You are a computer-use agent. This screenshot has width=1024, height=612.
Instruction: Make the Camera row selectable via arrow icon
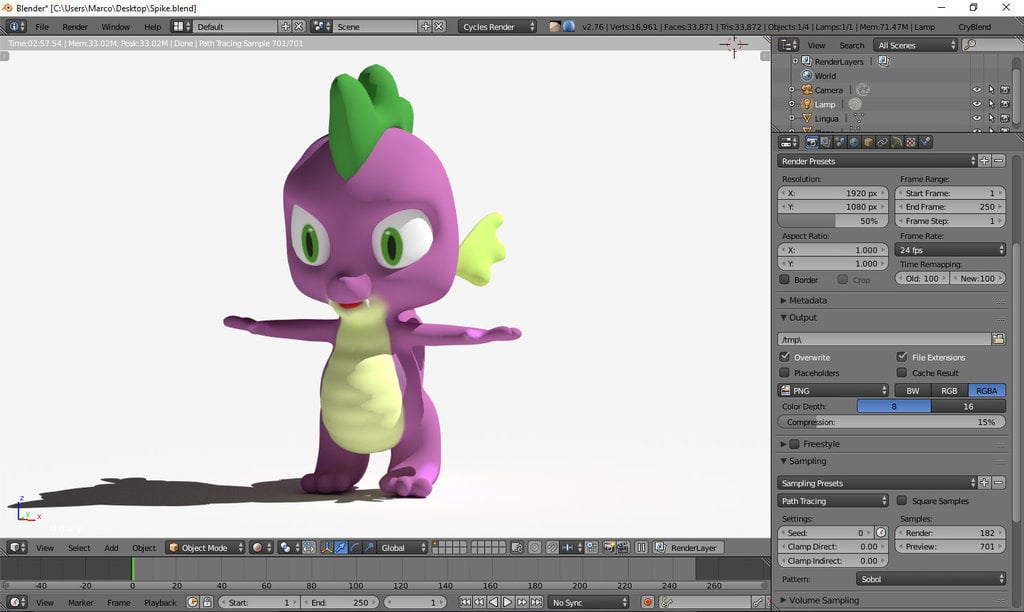[991, 89]
